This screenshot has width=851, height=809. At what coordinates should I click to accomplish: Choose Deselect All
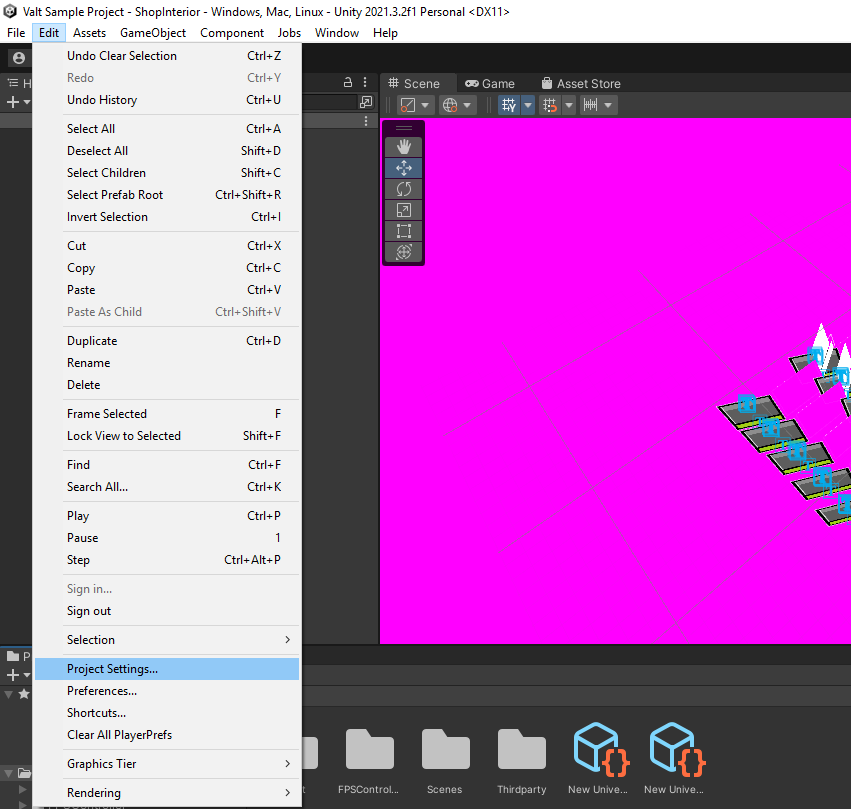167,151
